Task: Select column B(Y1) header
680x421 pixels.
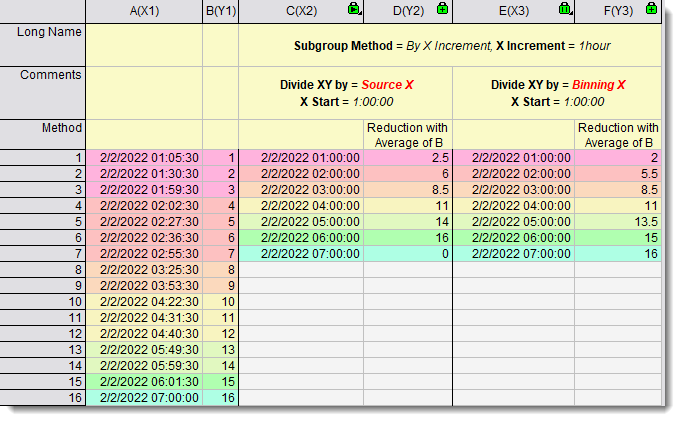Action: 220,11
